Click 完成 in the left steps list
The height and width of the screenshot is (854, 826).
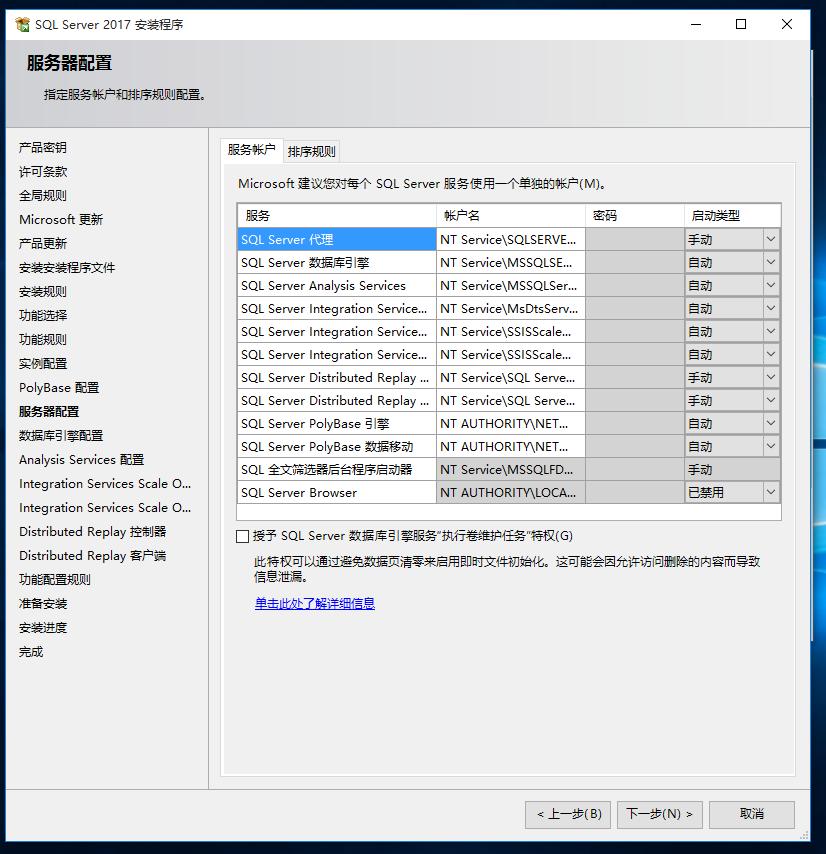pyautogui.click(x=30, y=651)
